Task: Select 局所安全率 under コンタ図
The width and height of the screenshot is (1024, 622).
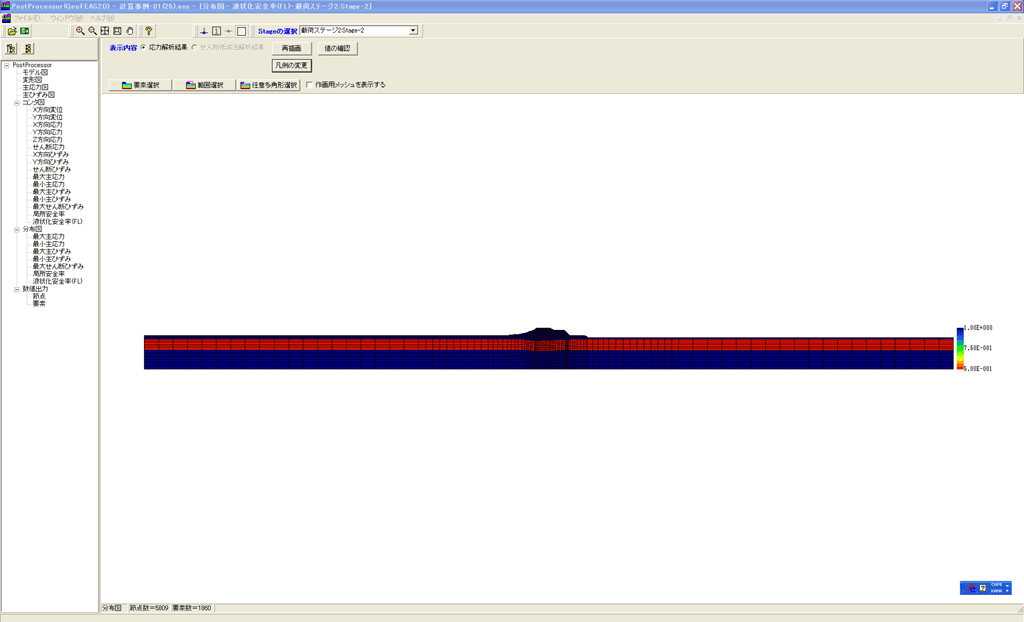Action: [48, 214]
